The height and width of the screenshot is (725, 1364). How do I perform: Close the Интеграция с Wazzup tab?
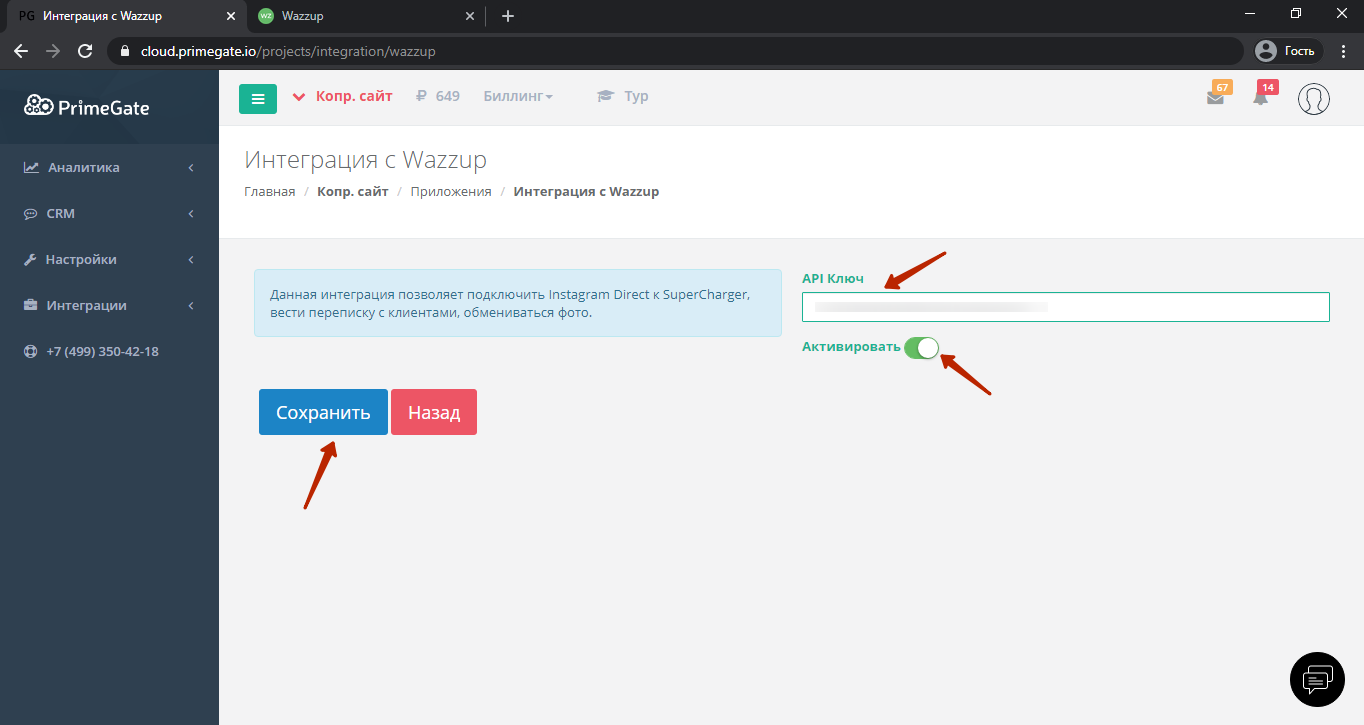pos(232,16)
